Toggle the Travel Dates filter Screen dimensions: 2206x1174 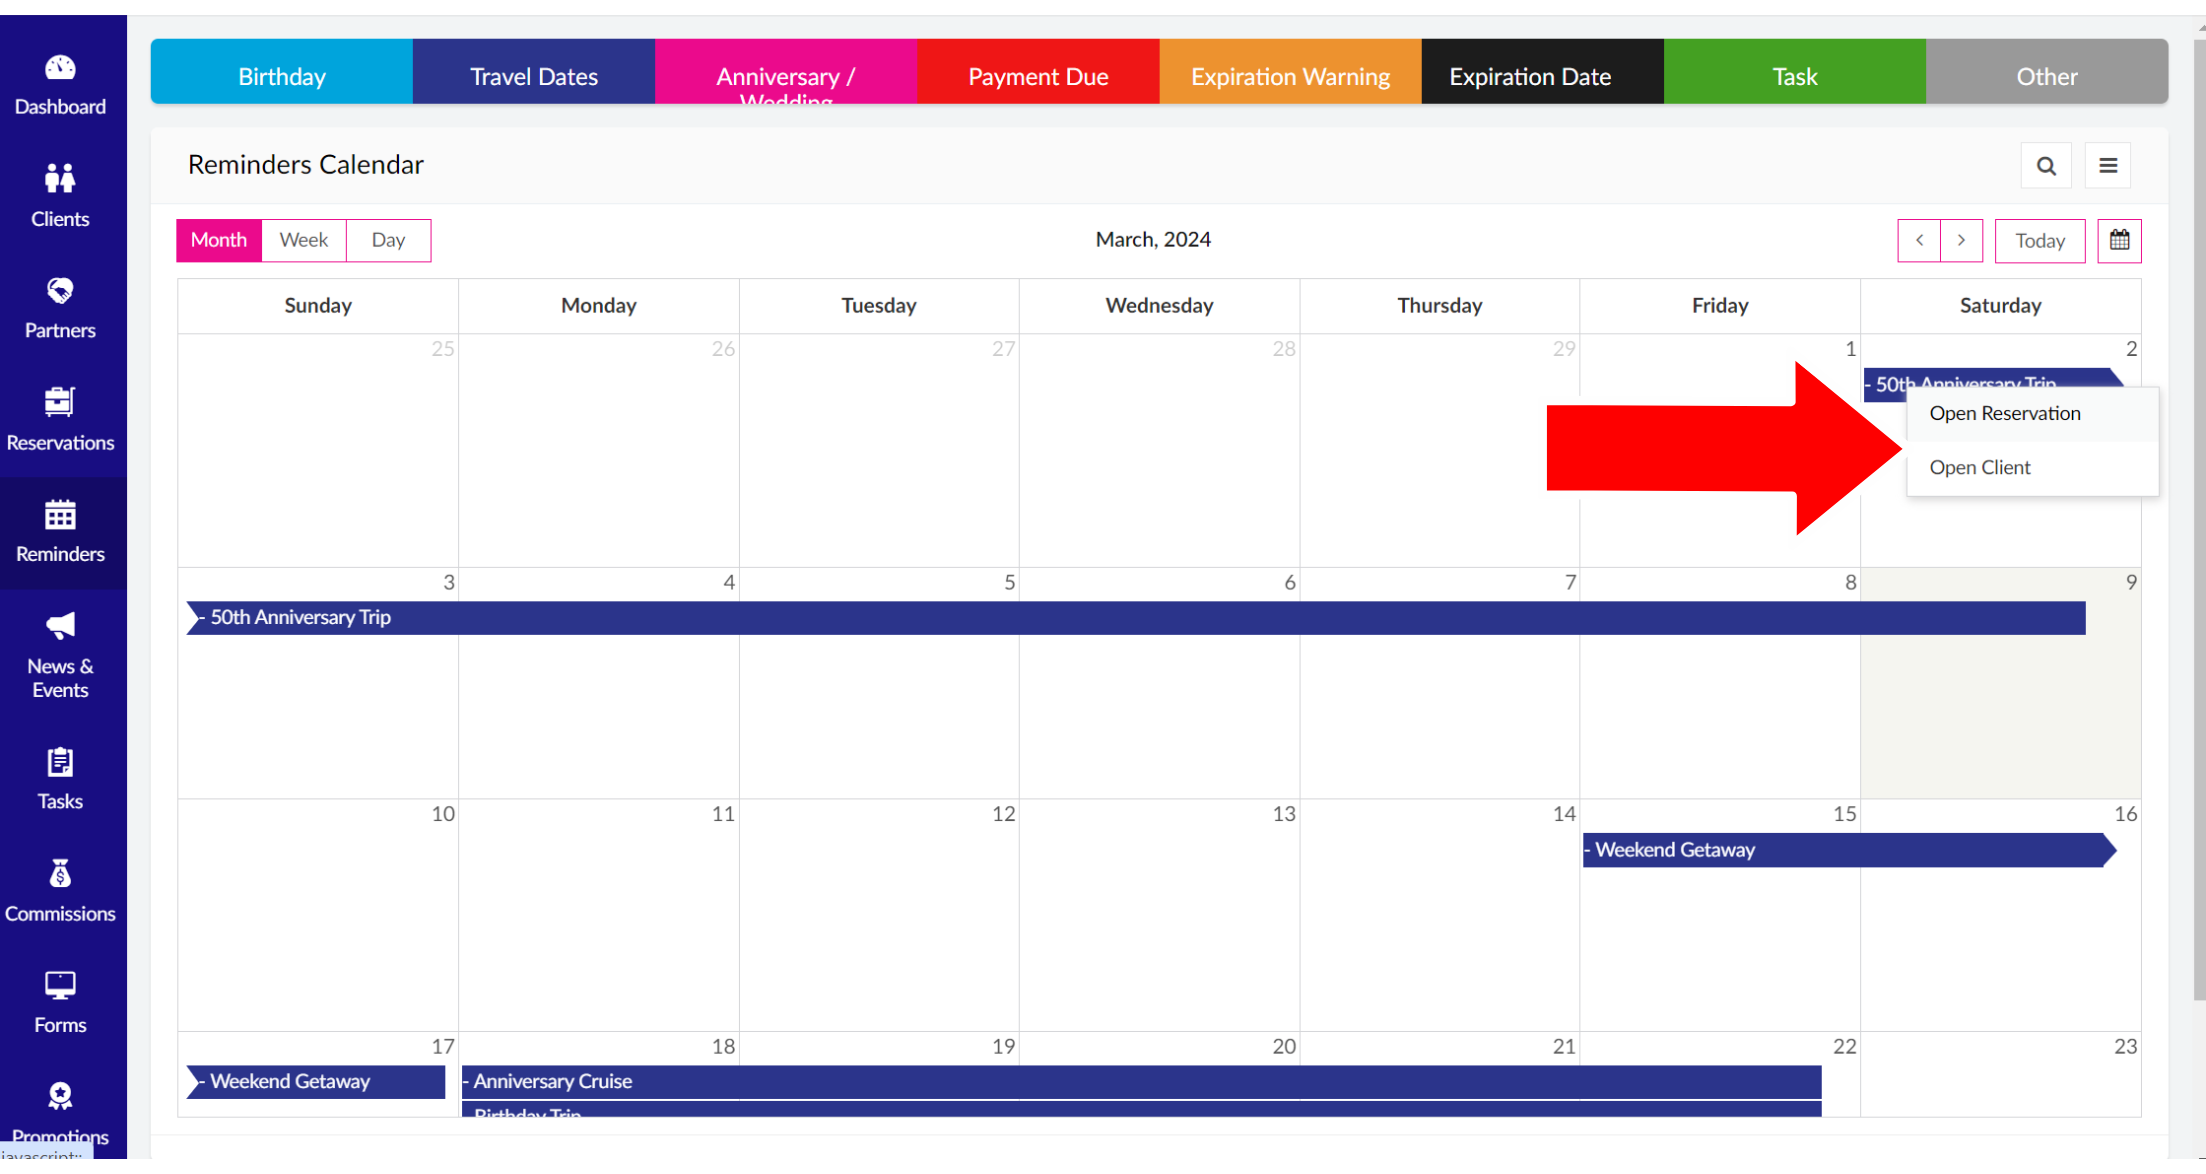point(533,76)
